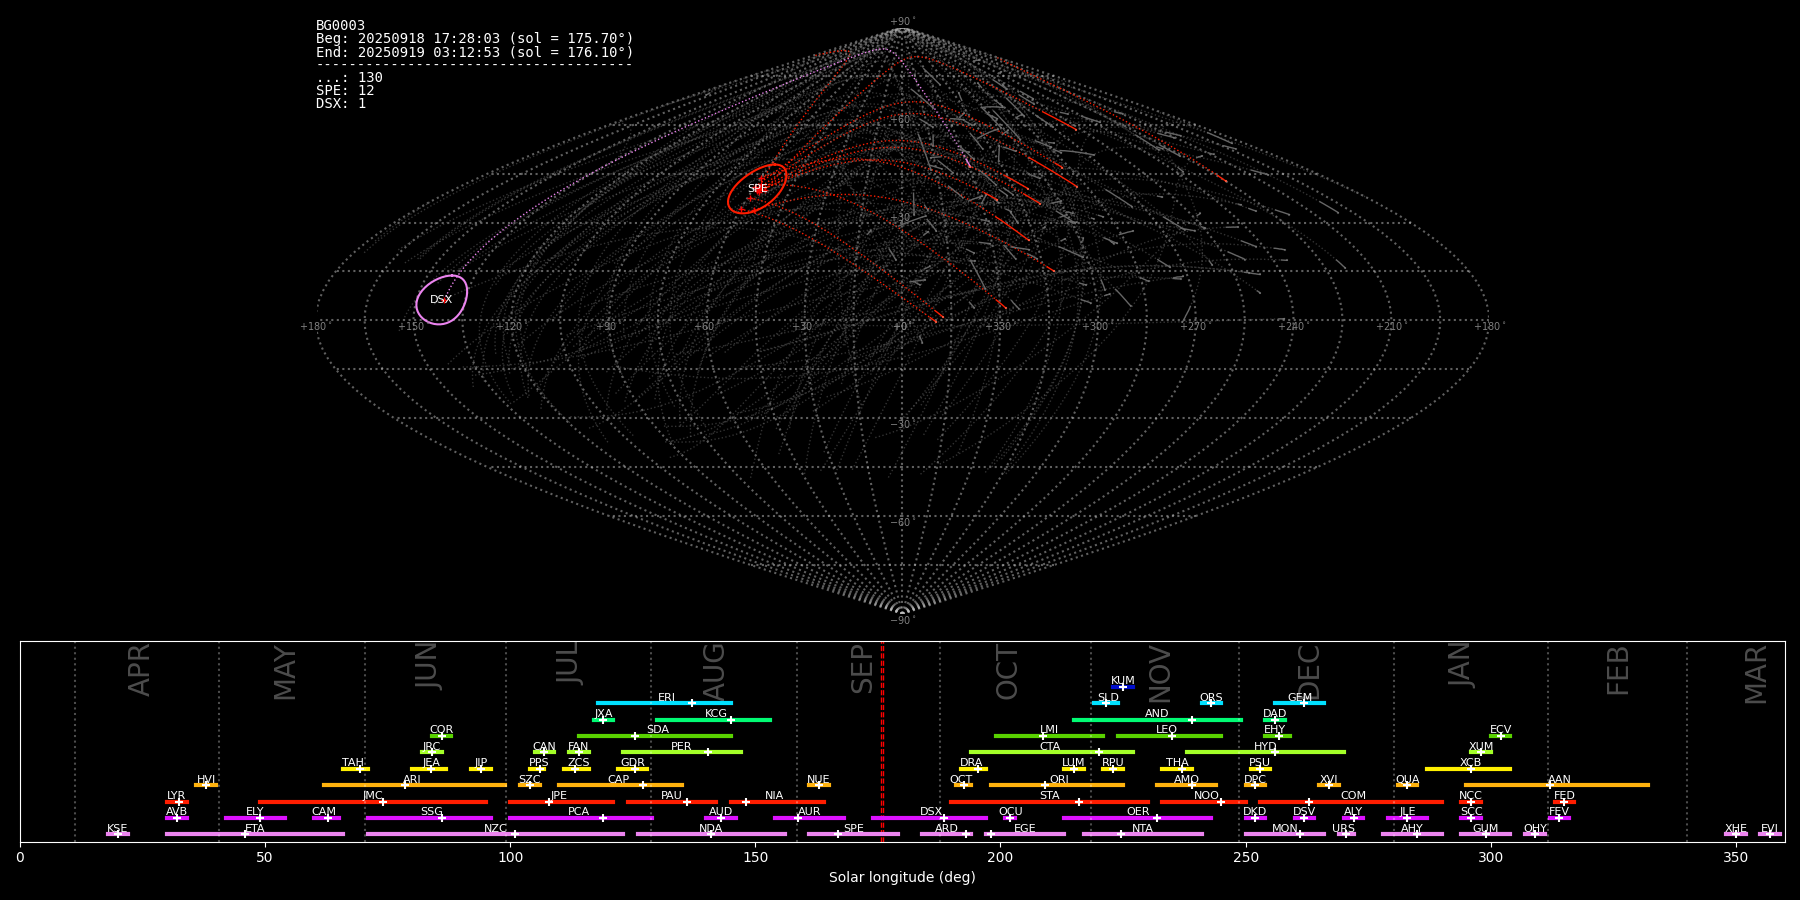Click the 150 tick on solar longitude axis

coord(755,857)
